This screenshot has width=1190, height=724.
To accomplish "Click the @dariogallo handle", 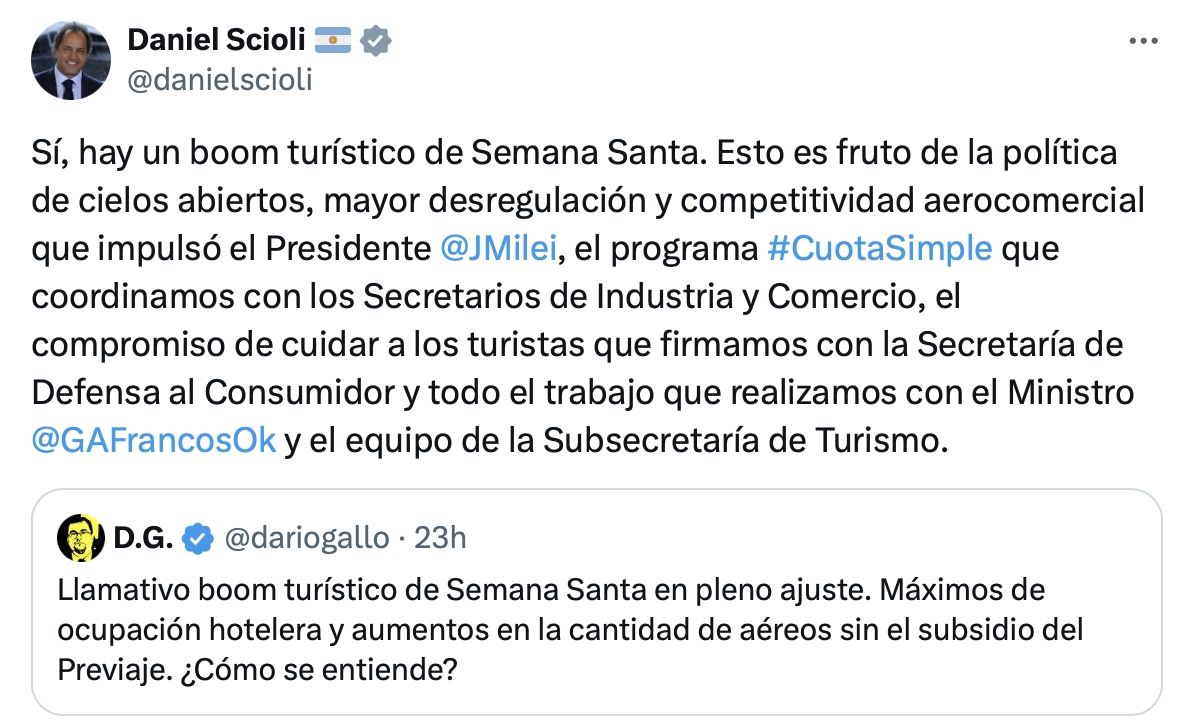I will [306, 539].
